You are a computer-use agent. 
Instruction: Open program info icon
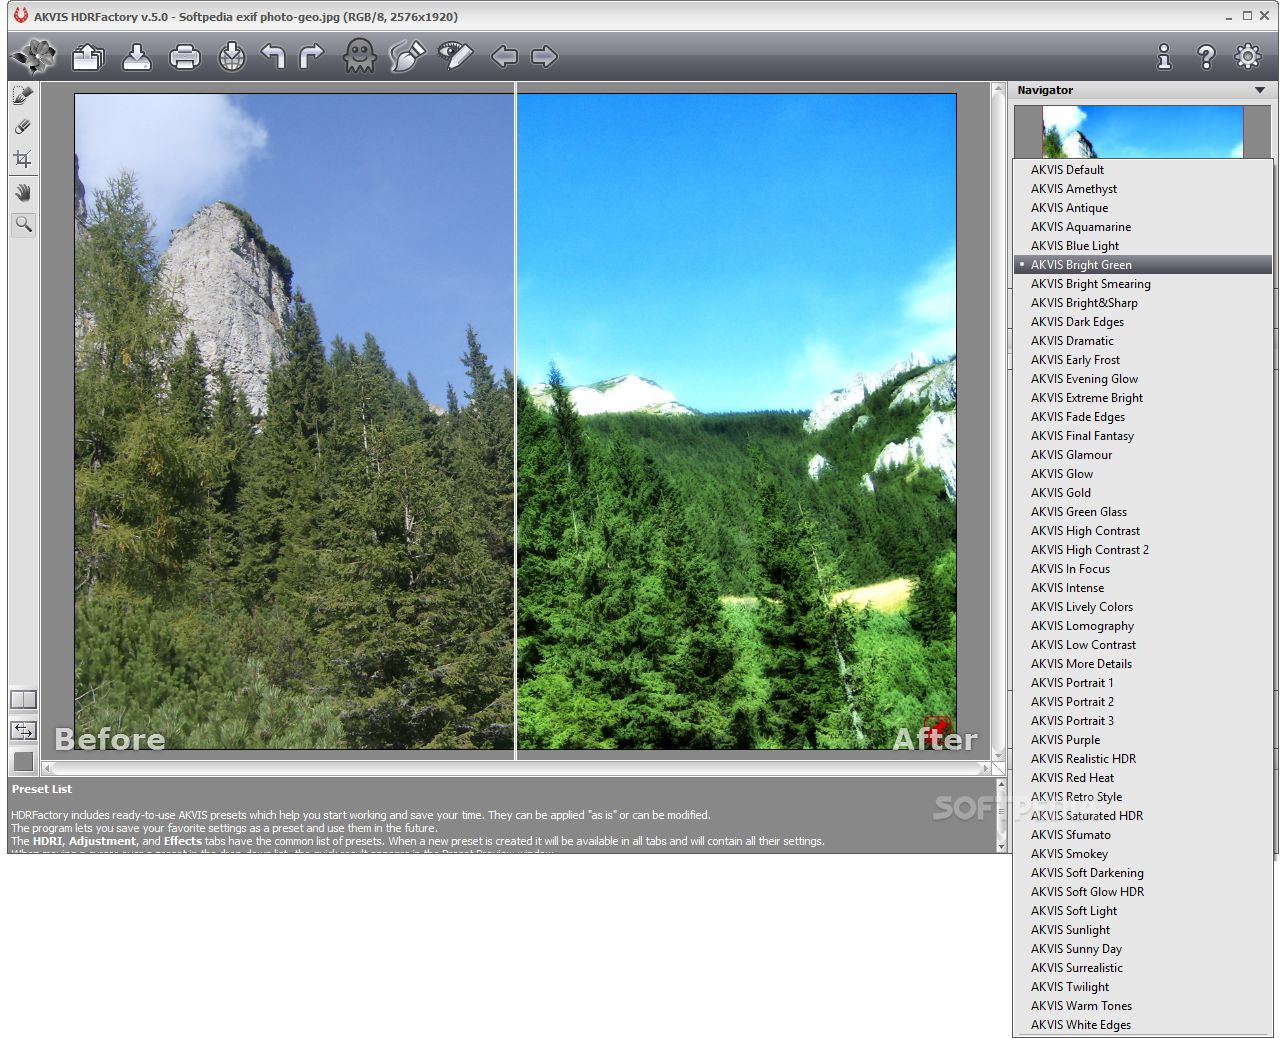[1164, 57]
